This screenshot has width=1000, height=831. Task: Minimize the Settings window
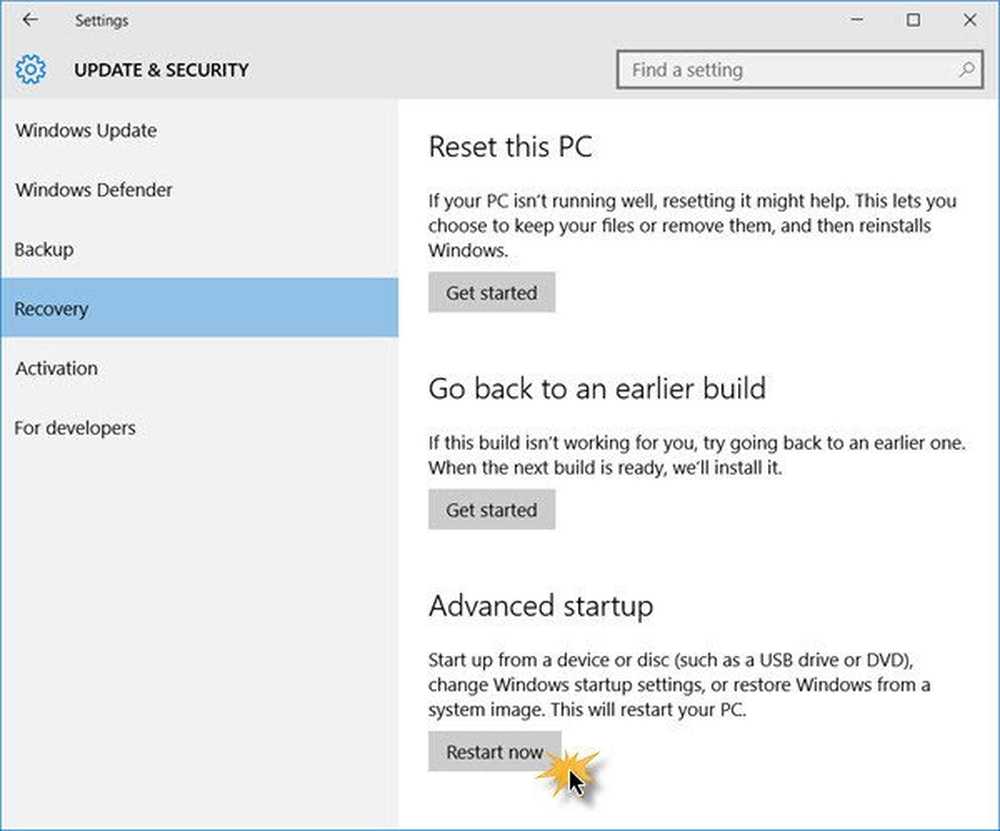tap(856, 20)
